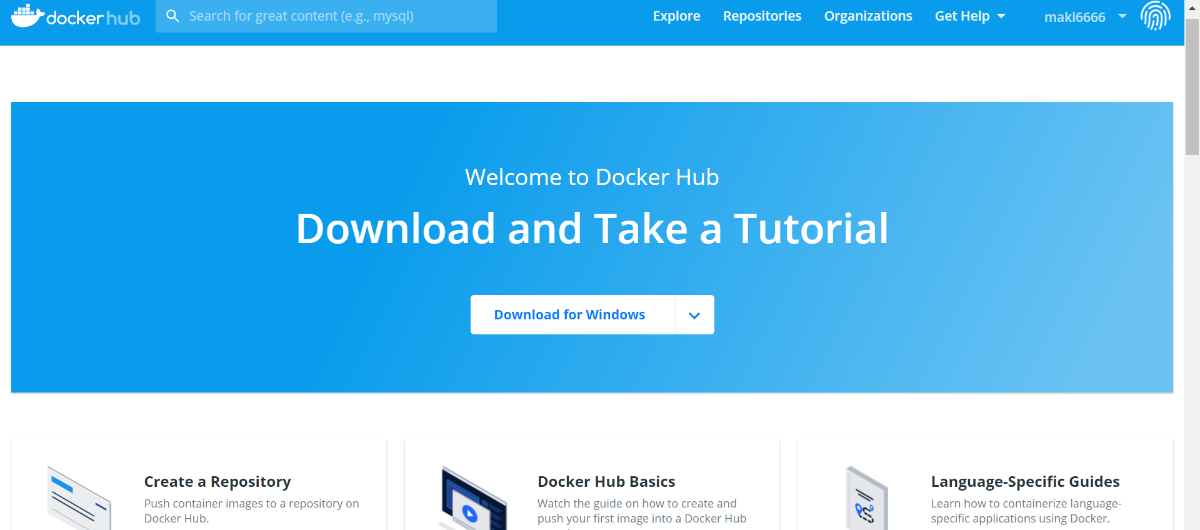The height and width of the screenshot is (530, 1200).
Task: Expand the Get Help menu
Action: coord(970,16)
